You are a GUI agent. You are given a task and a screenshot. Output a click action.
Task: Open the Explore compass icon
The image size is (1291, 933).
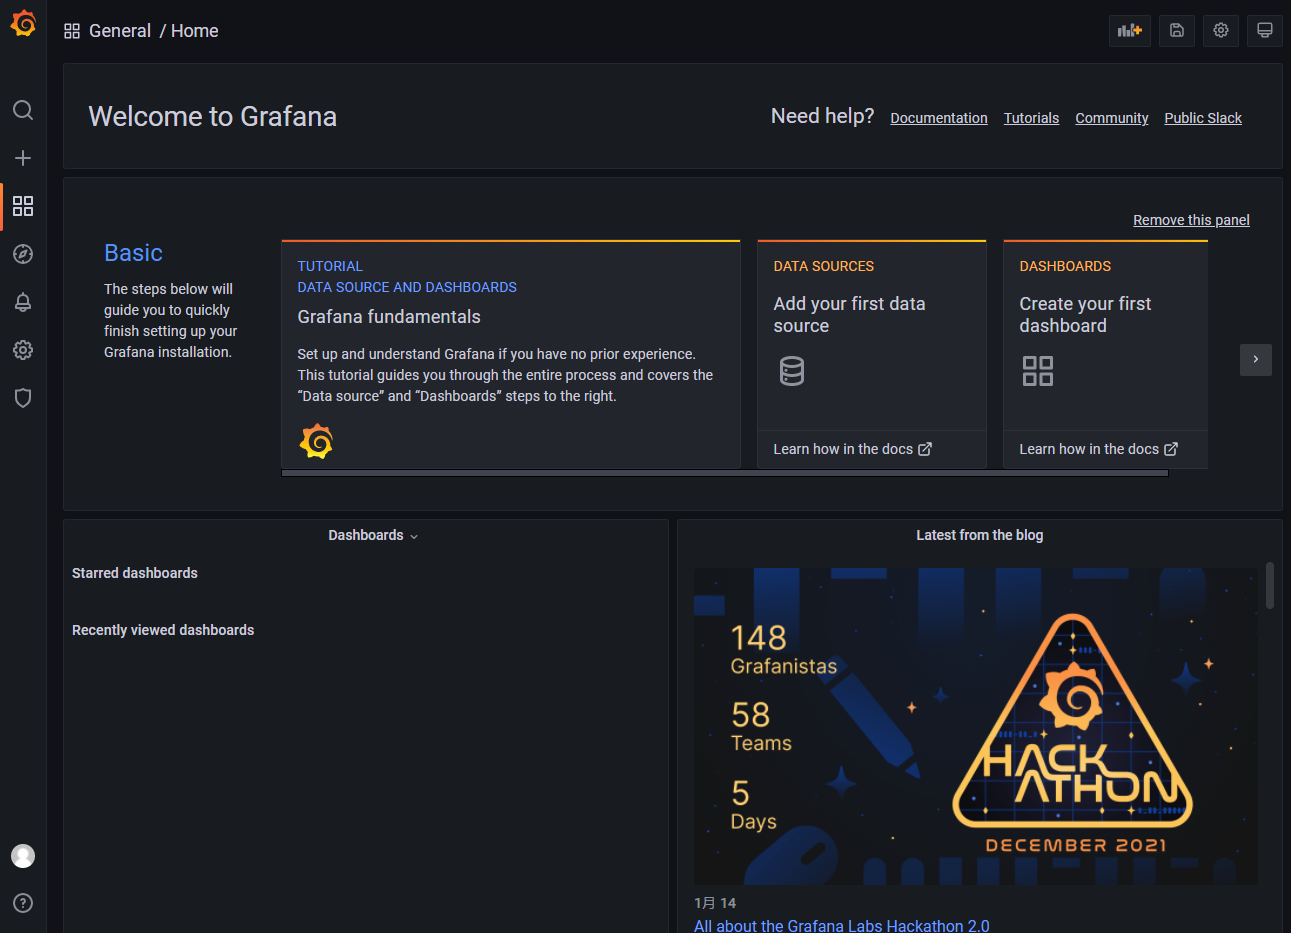click(23, 254)
